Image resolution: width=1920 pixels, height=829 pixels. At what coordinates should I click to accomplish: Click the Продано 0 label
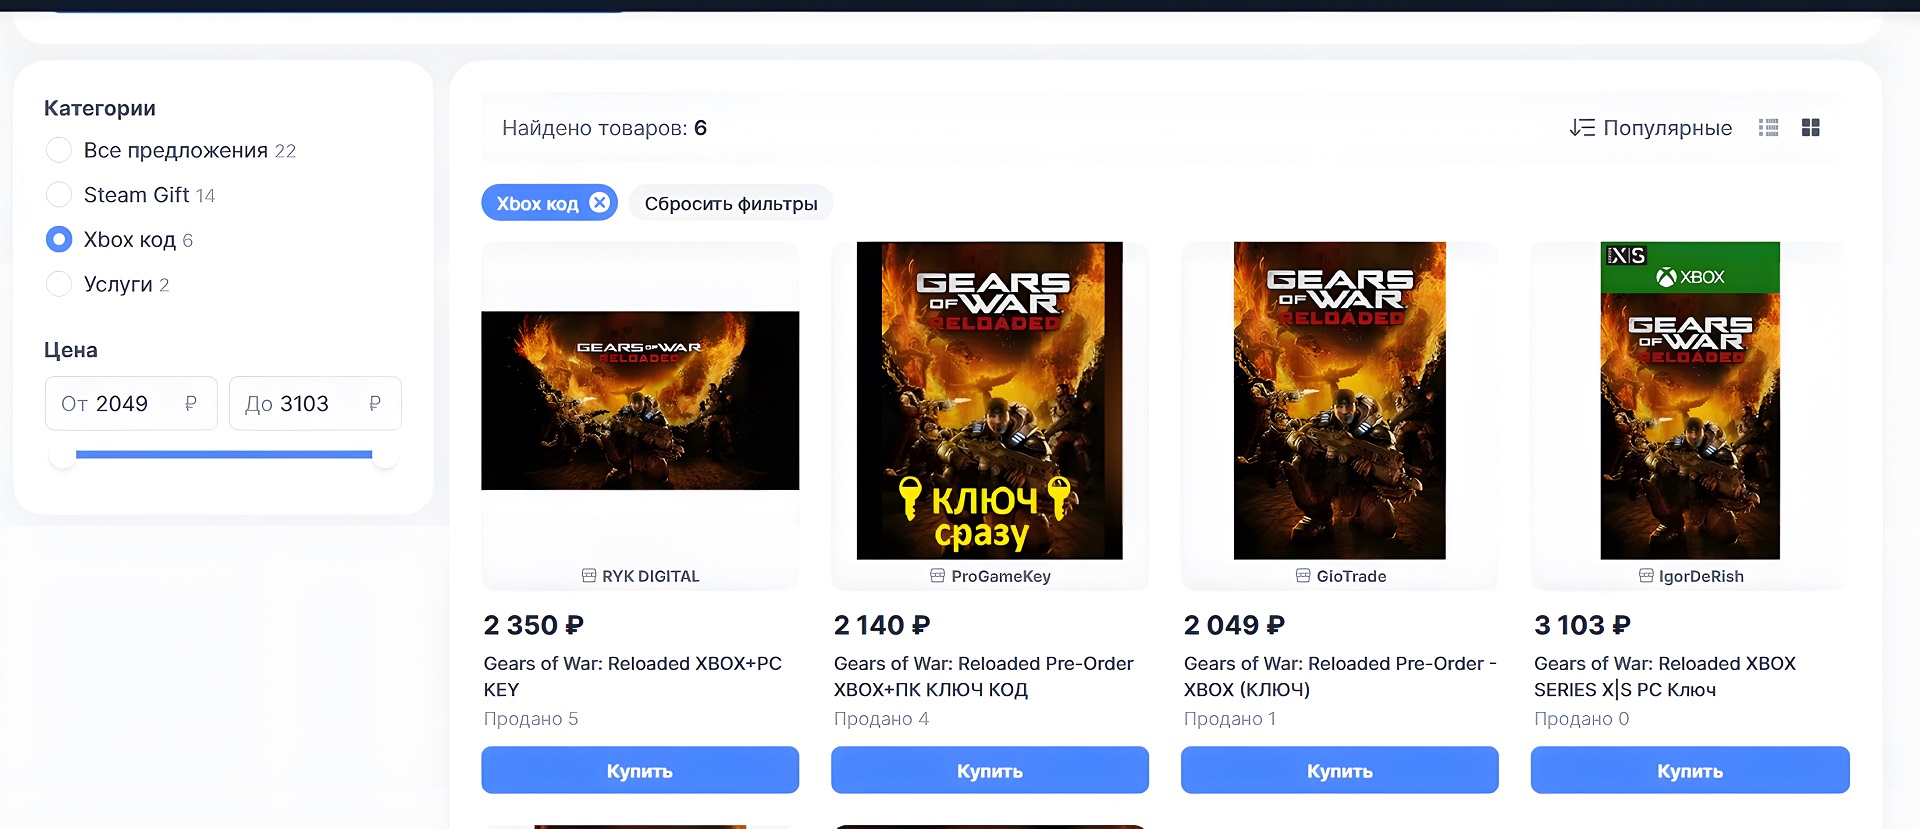[1582, 719]
